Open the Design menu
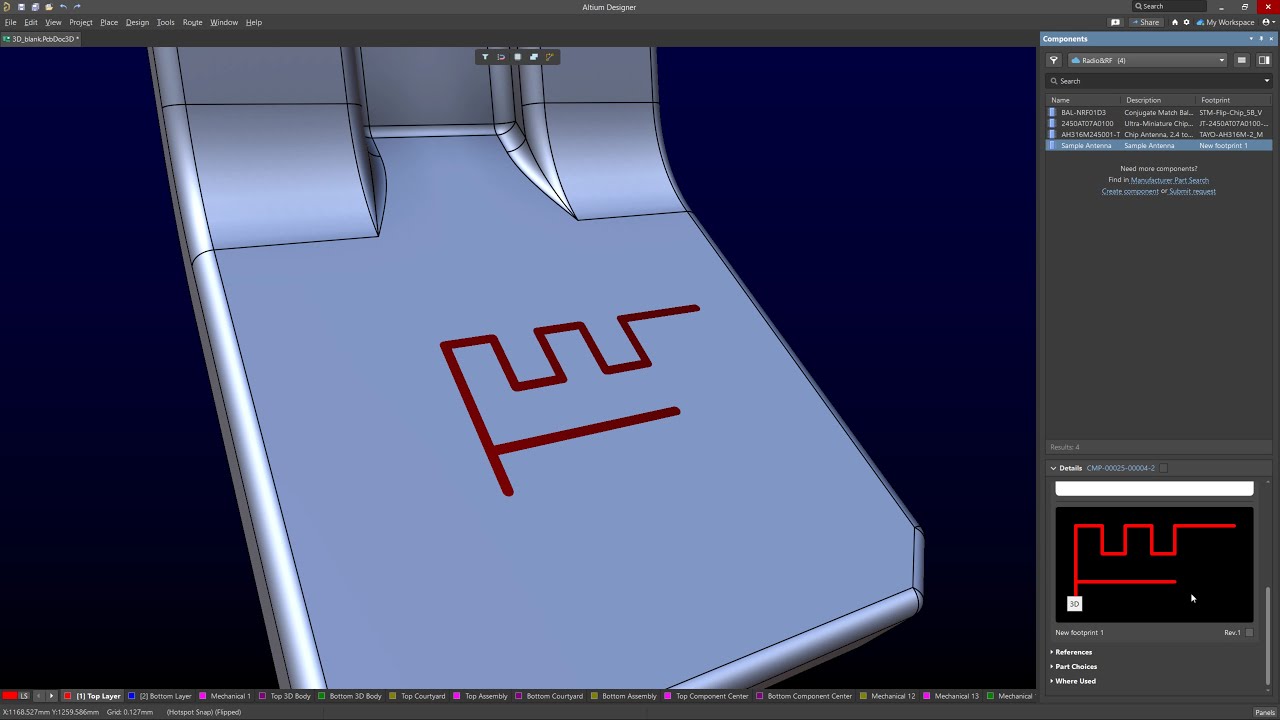The image size is (1280, 720). coord(137,22)
